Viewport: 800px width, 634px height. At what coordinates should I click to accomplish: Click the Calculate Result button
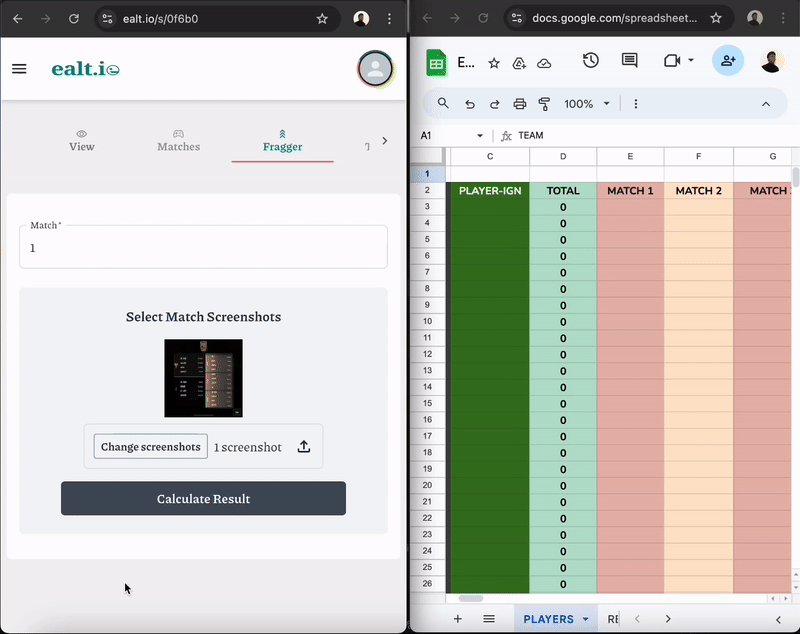204,498
